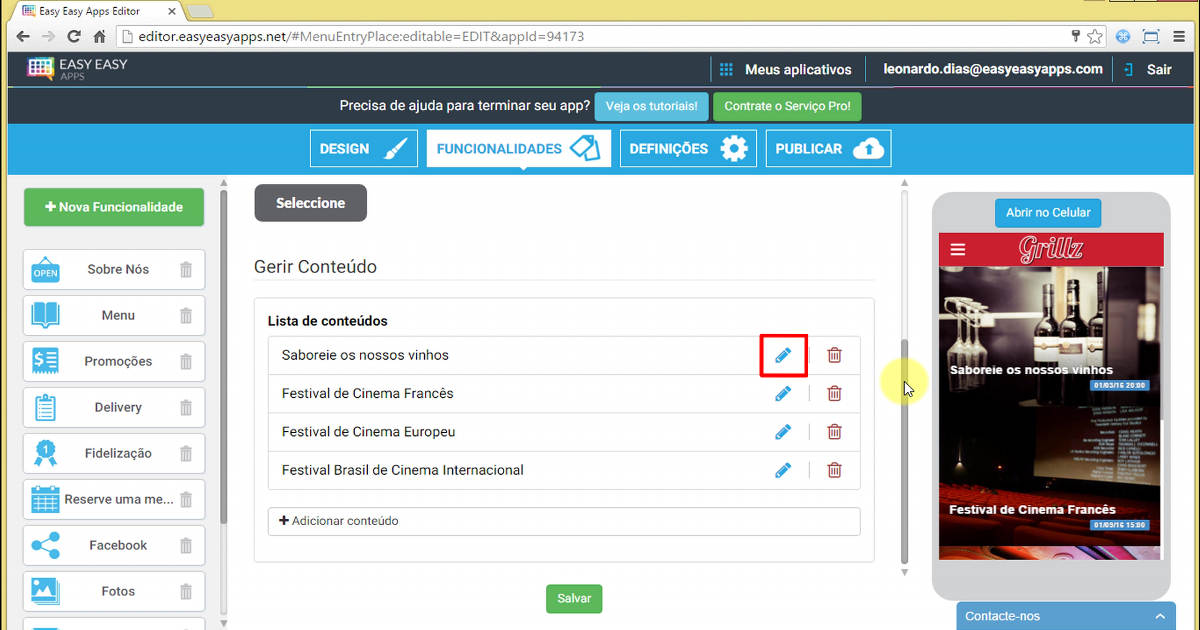Click '+ Nova Funcionalidade' button
This screenshot has height=630, width=1200.
(114, 207)
